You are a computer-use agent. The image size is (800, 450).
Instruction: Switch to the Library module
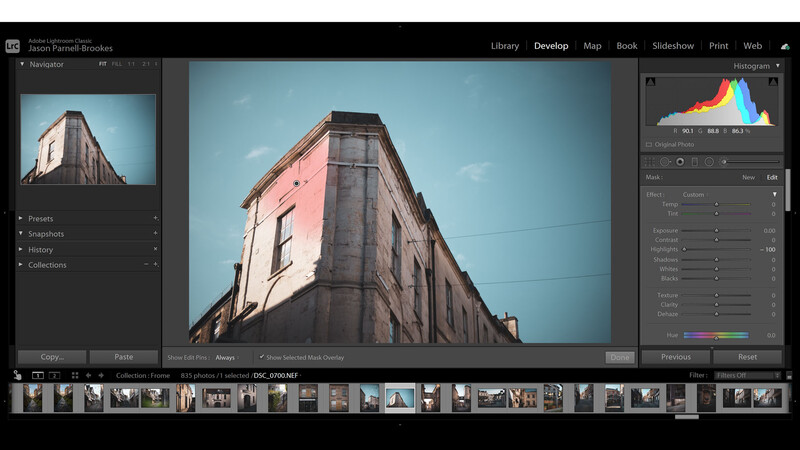505,46
